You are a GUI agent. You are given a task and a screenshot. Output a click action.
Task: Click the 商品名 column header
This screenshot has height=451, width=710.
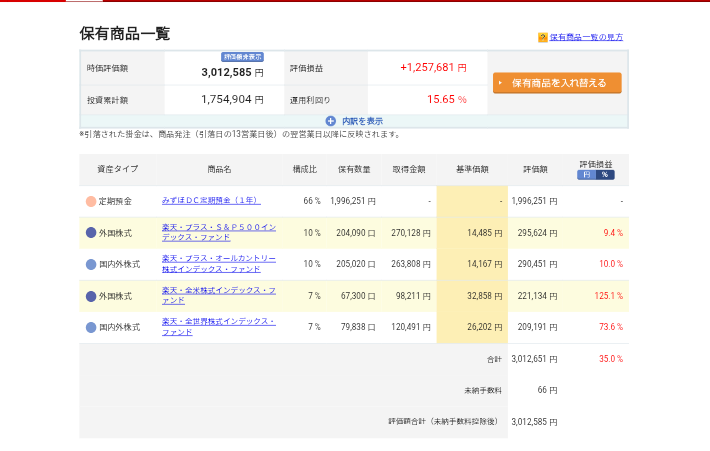[219, 169]
